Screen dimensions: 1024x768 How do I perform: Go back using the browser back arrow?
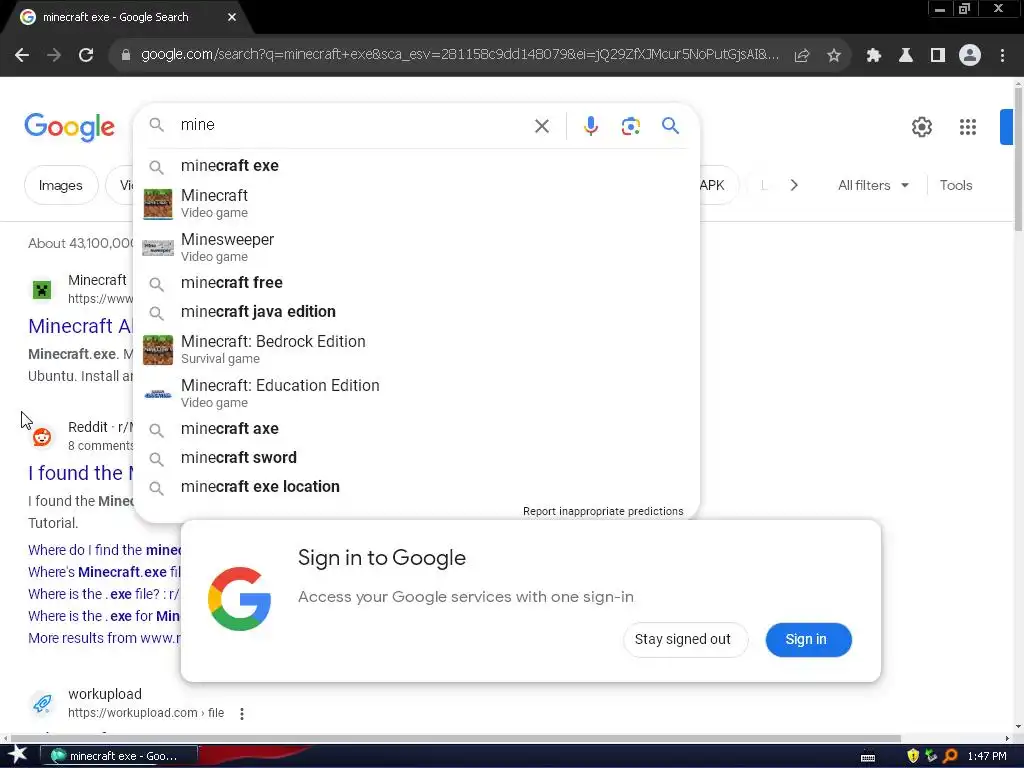tap(22, 56)
